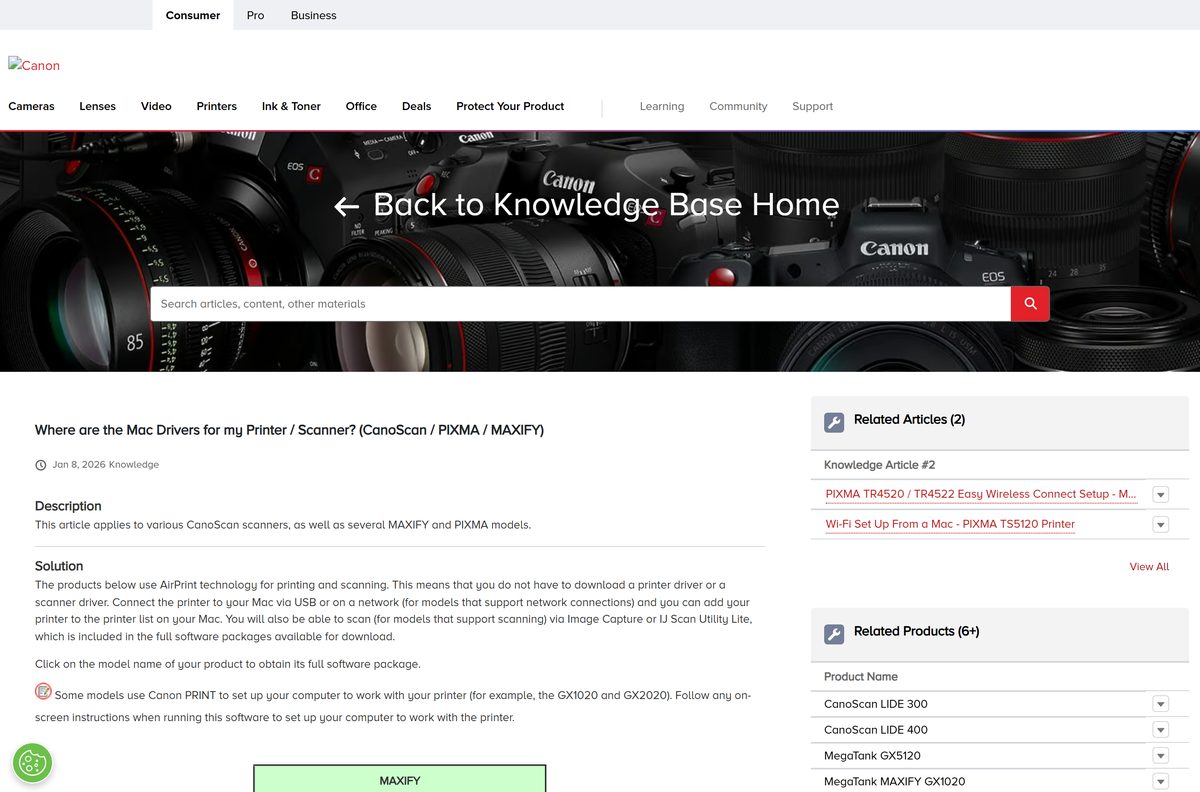
Task: Open the CanoScan LIDE 400 dropdown arrow
Action: point(1161,730)
